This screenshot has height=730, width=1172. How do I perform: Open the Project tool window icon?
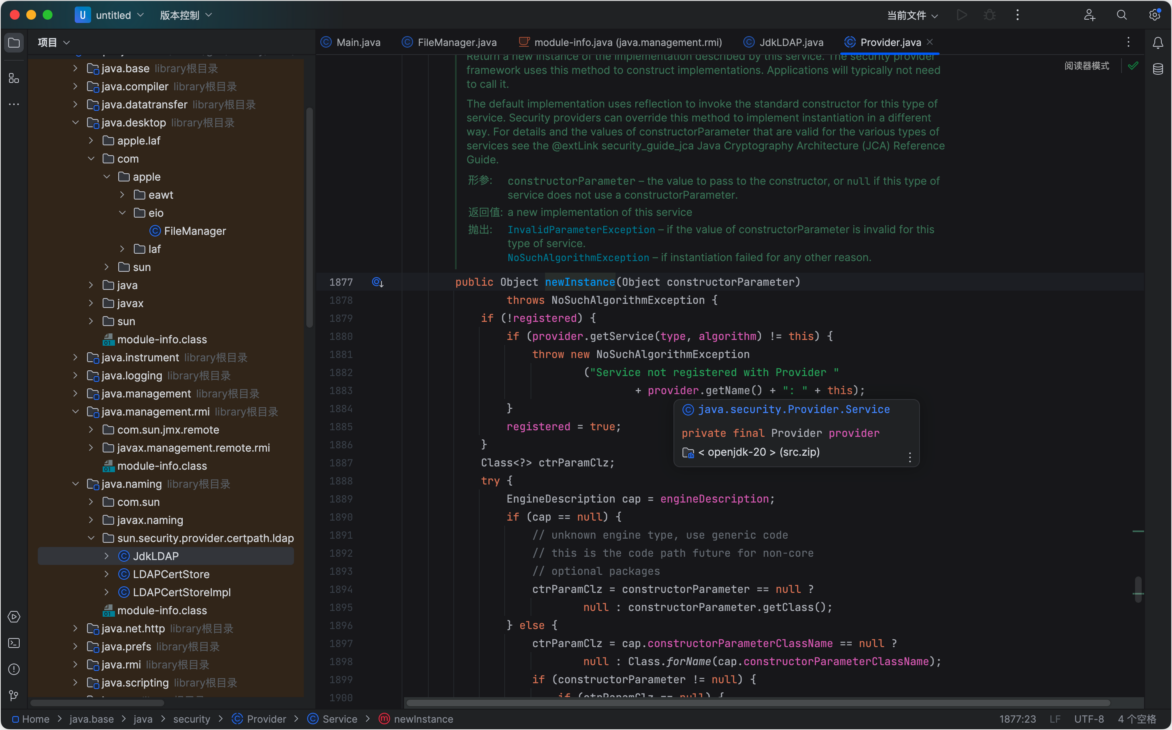[x=13, y=43]
